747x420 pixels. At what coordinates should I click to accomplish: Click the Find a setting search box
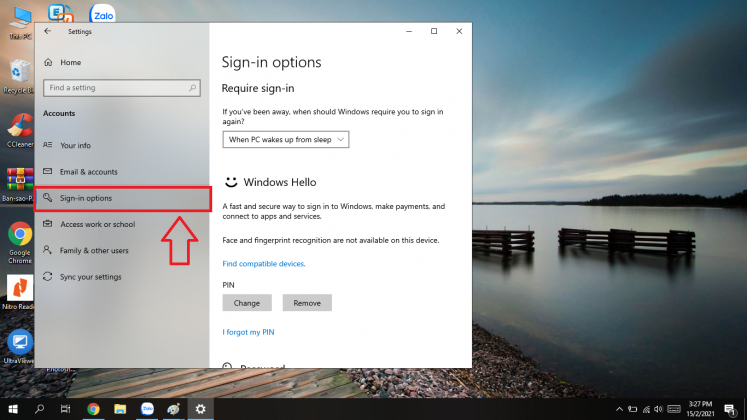click(120, 88)
